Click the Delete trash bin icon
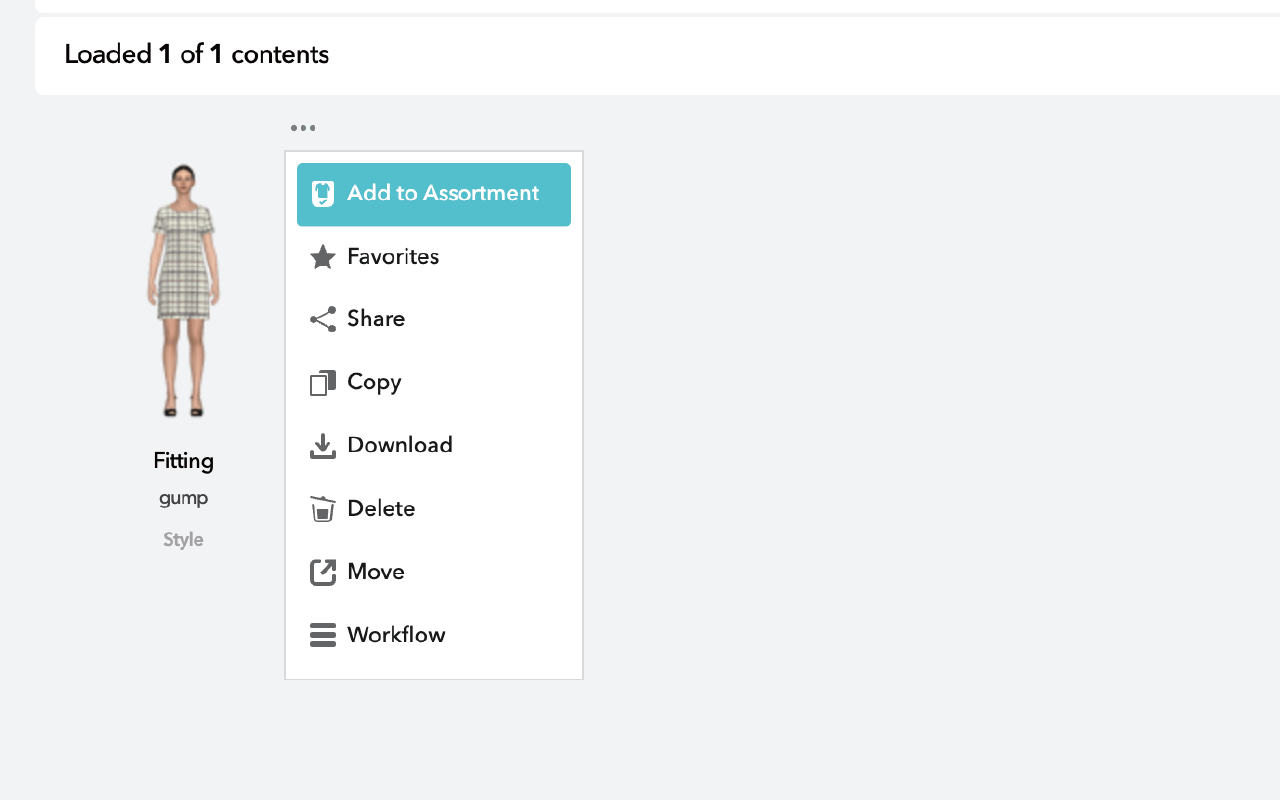The height and width of the screenshot is (800, 1280). pos(322,509)
